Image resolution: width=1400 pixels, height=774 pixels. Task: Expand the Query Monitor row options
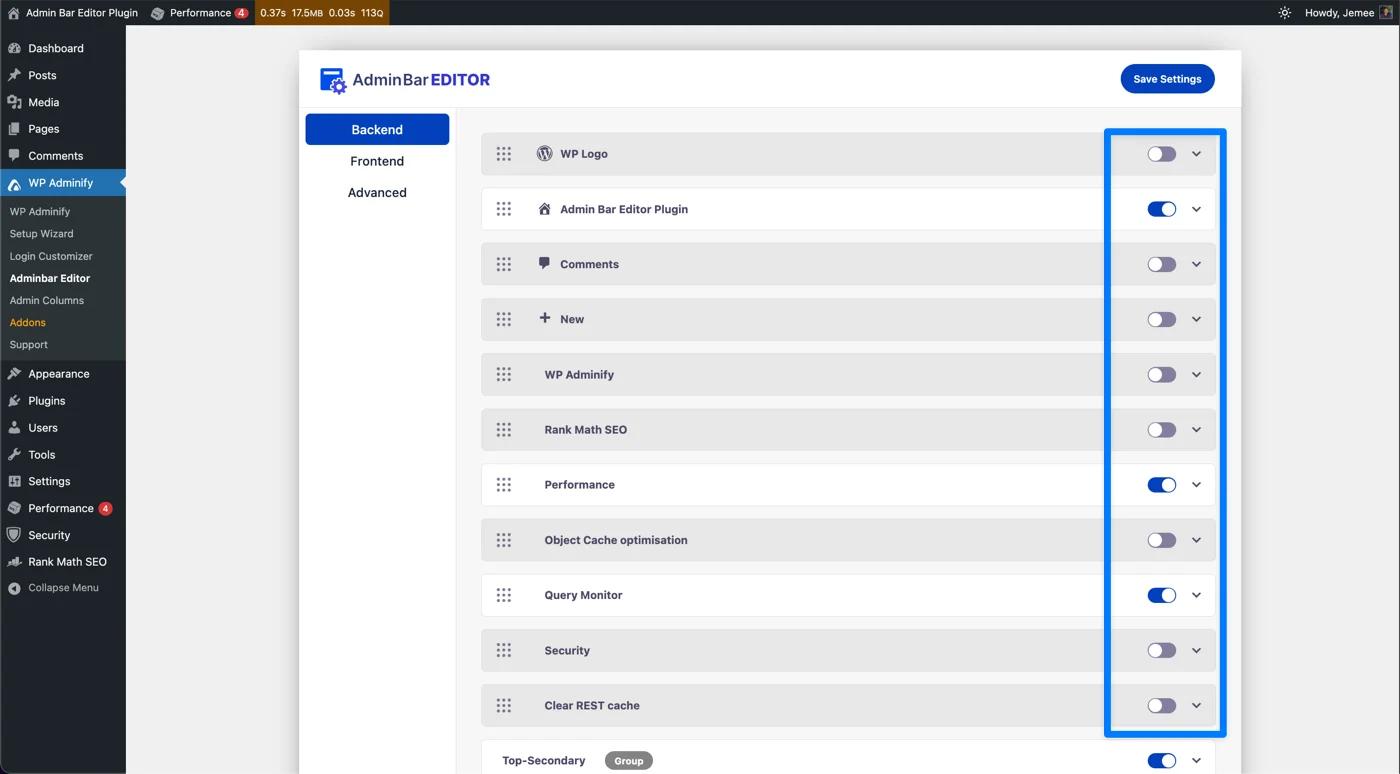coord(1196,594)
